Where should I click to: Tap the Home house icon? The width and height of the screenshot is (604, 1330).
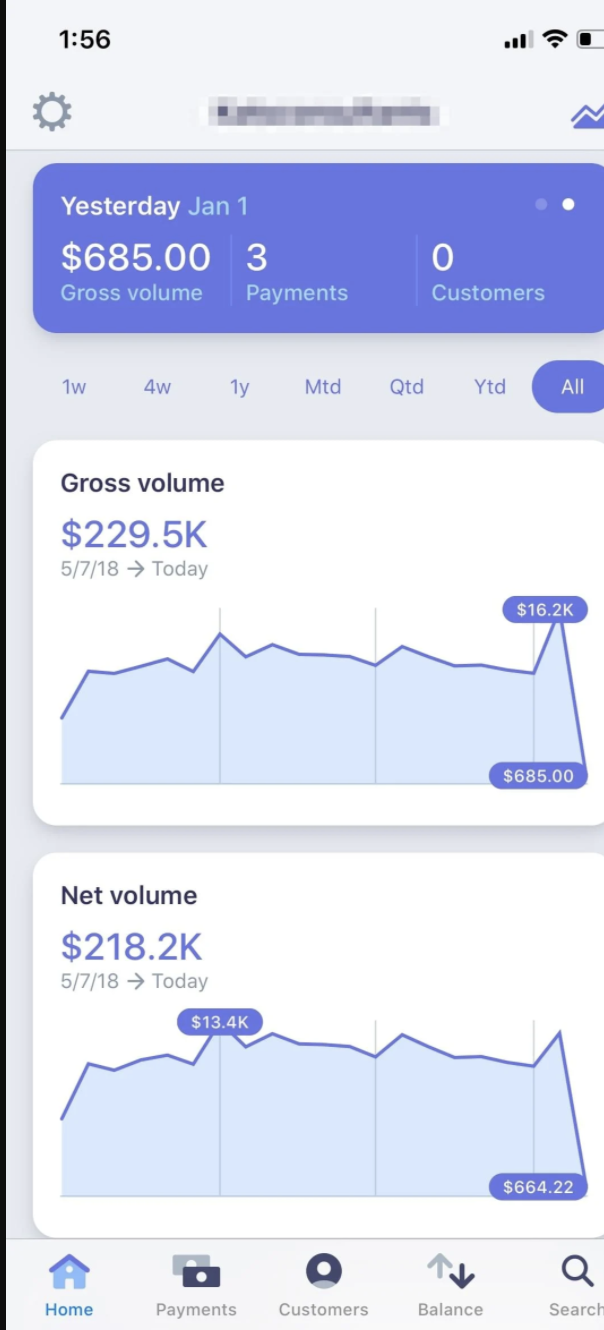[x=69, y=1273]
